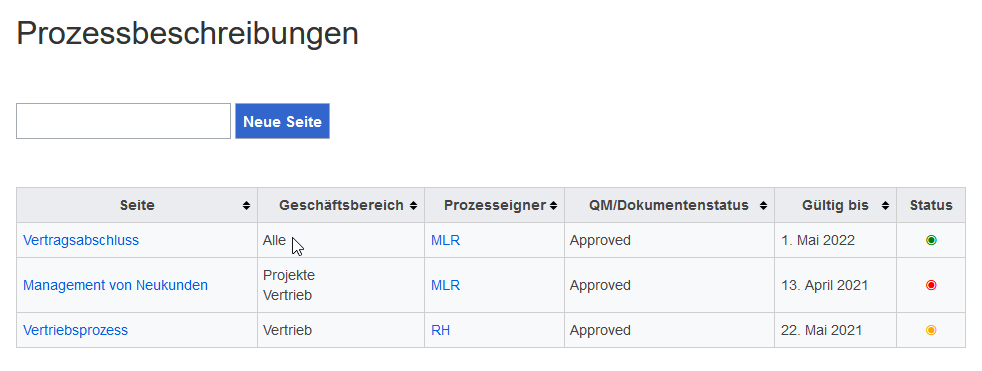This screenshot has width=982, height=371.
Task: Click the Prozessbeschreibungen page heading
Action: 187,33
